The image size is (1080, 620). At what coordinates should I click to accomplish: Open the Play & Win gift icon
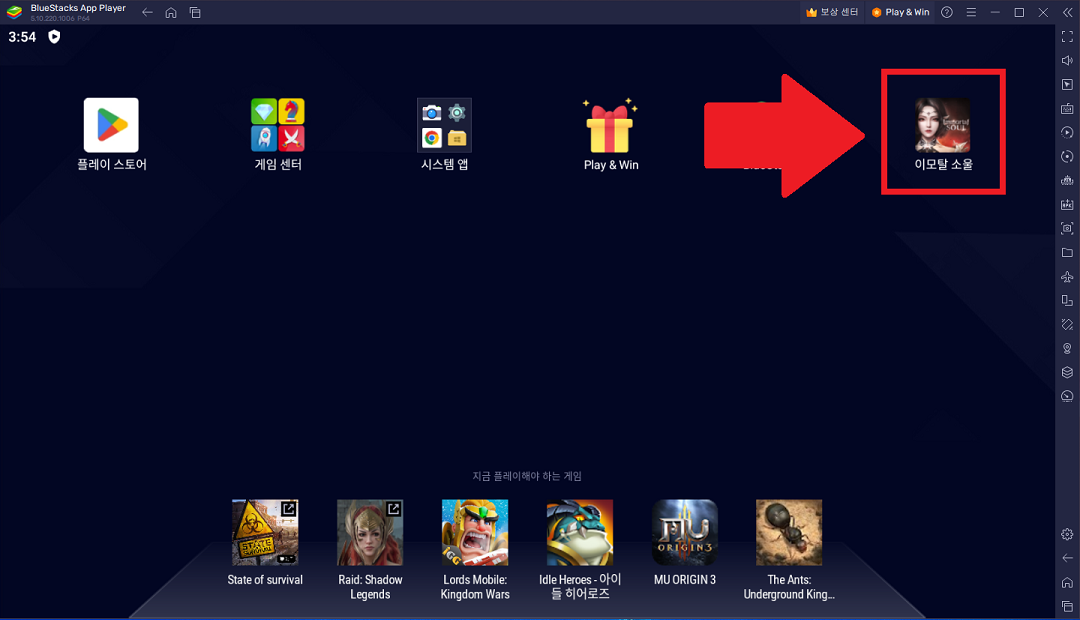[610, 125]
